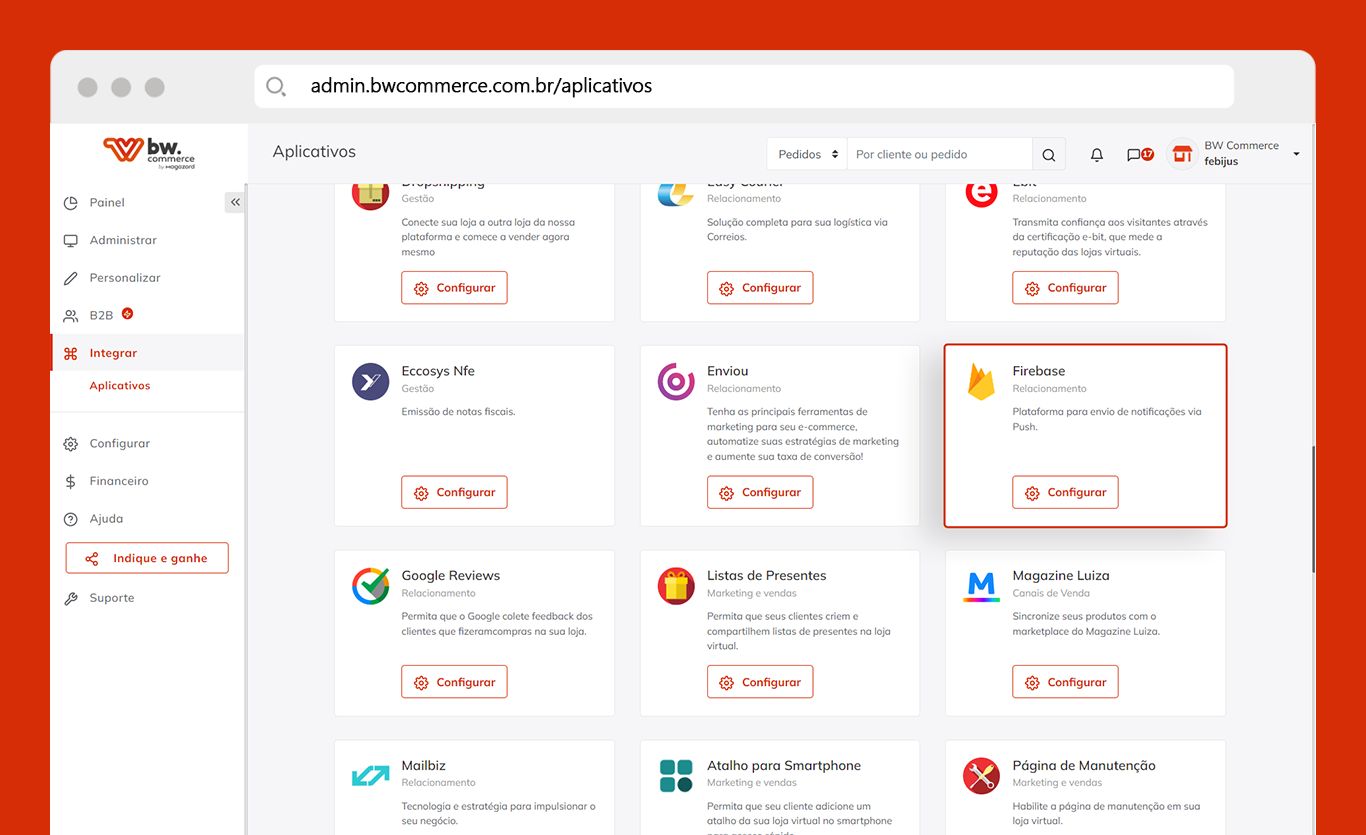Click the B2B red lightning badge
Screen dimensions: 1366x835
(128, 313)
